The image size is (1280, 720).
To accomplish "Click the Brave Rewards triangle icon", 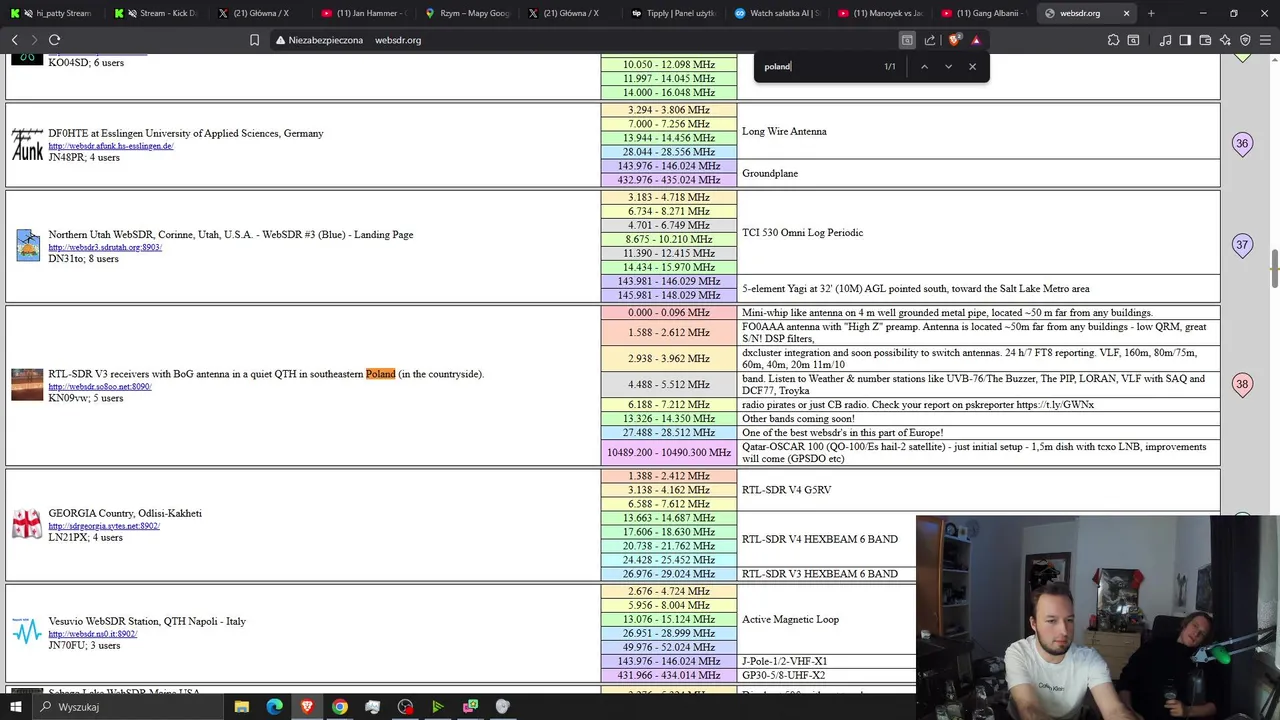I will pos(976,40).
